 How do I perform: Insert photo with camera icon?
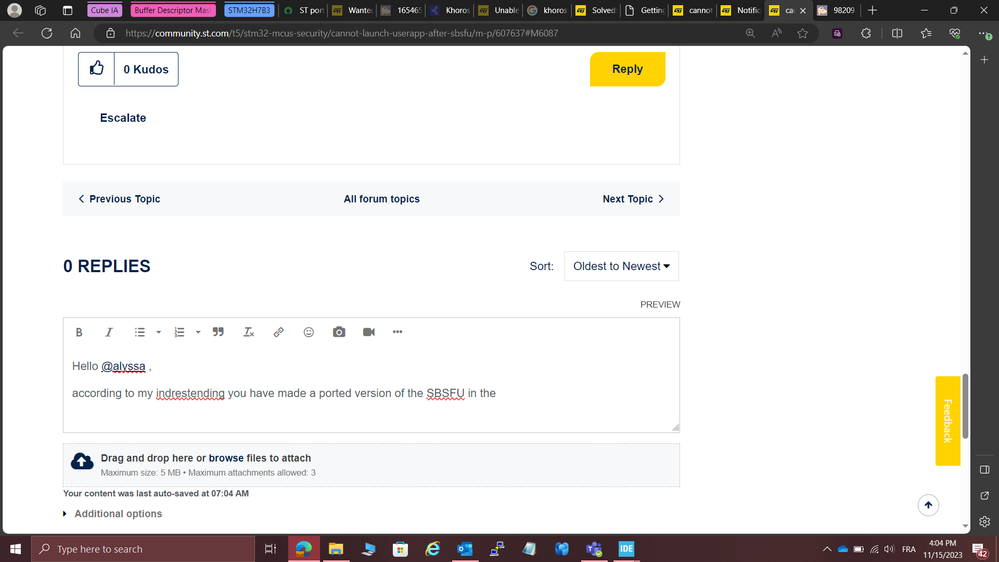(339, 332)
